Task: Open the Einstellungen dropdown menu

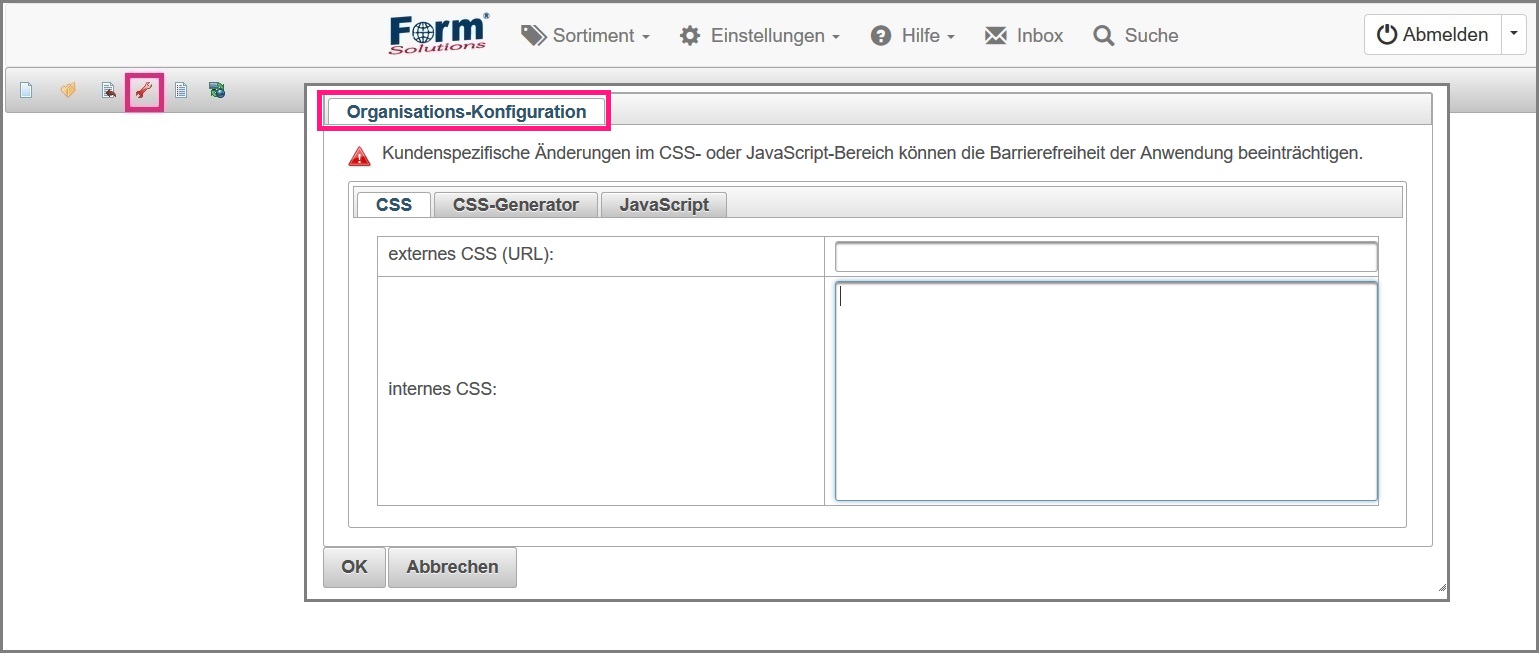Action: click(759, 36)
